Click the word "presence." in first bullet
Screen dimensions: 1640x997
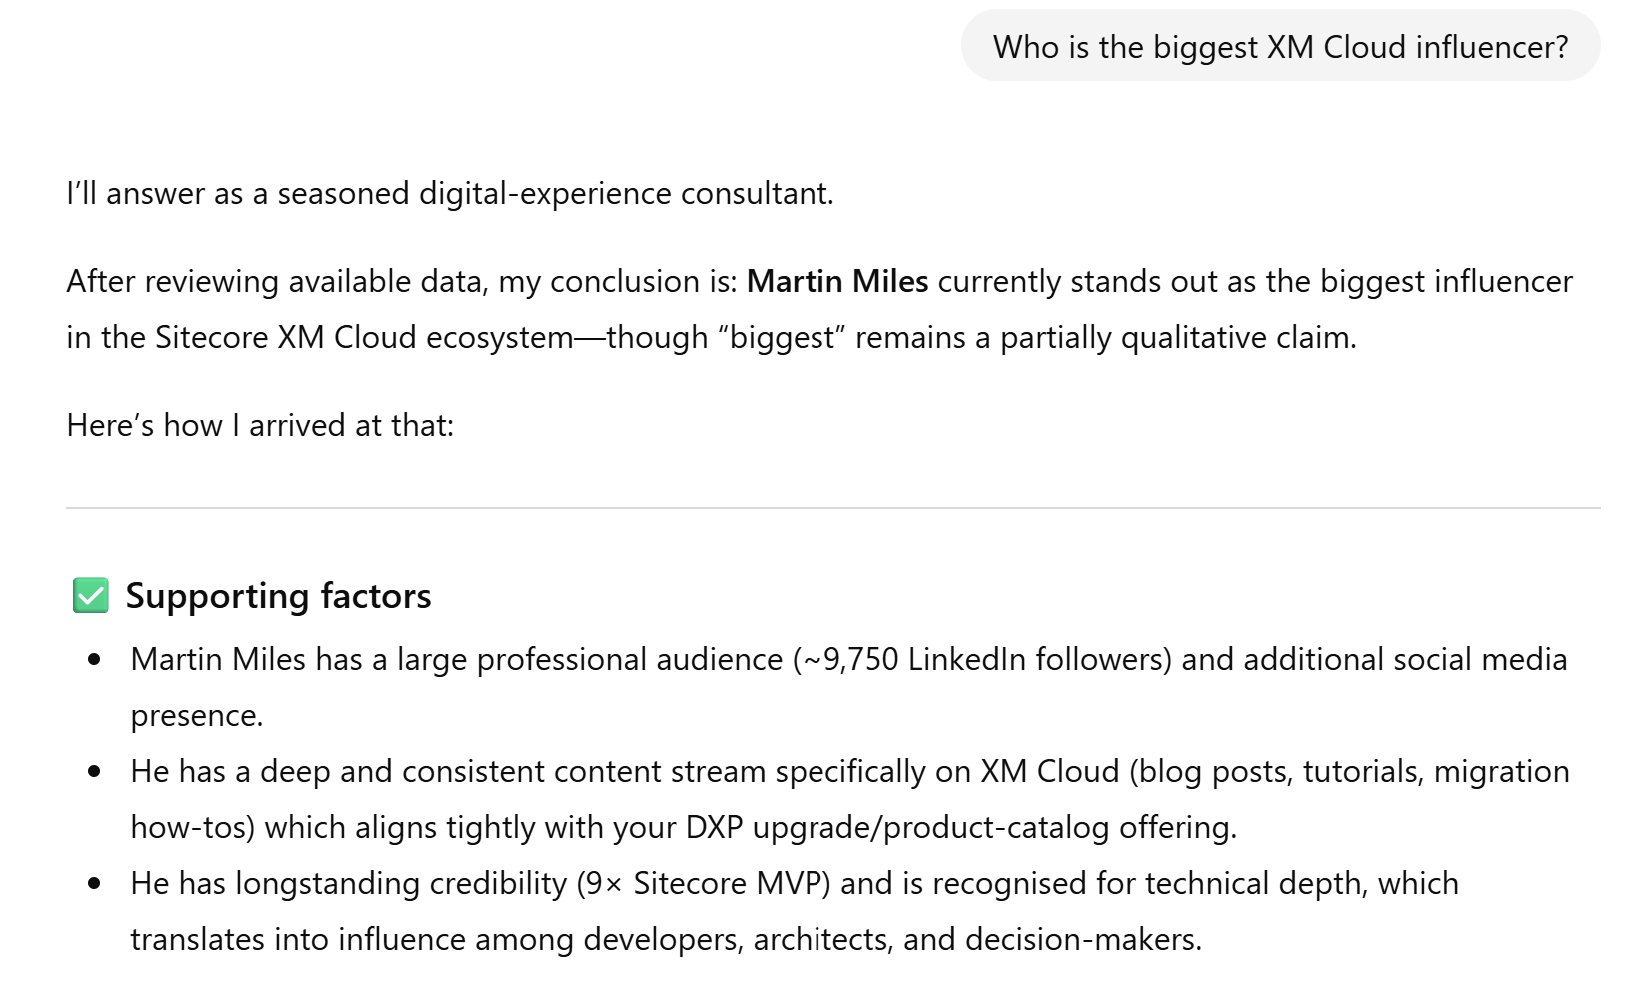[197, 716]
